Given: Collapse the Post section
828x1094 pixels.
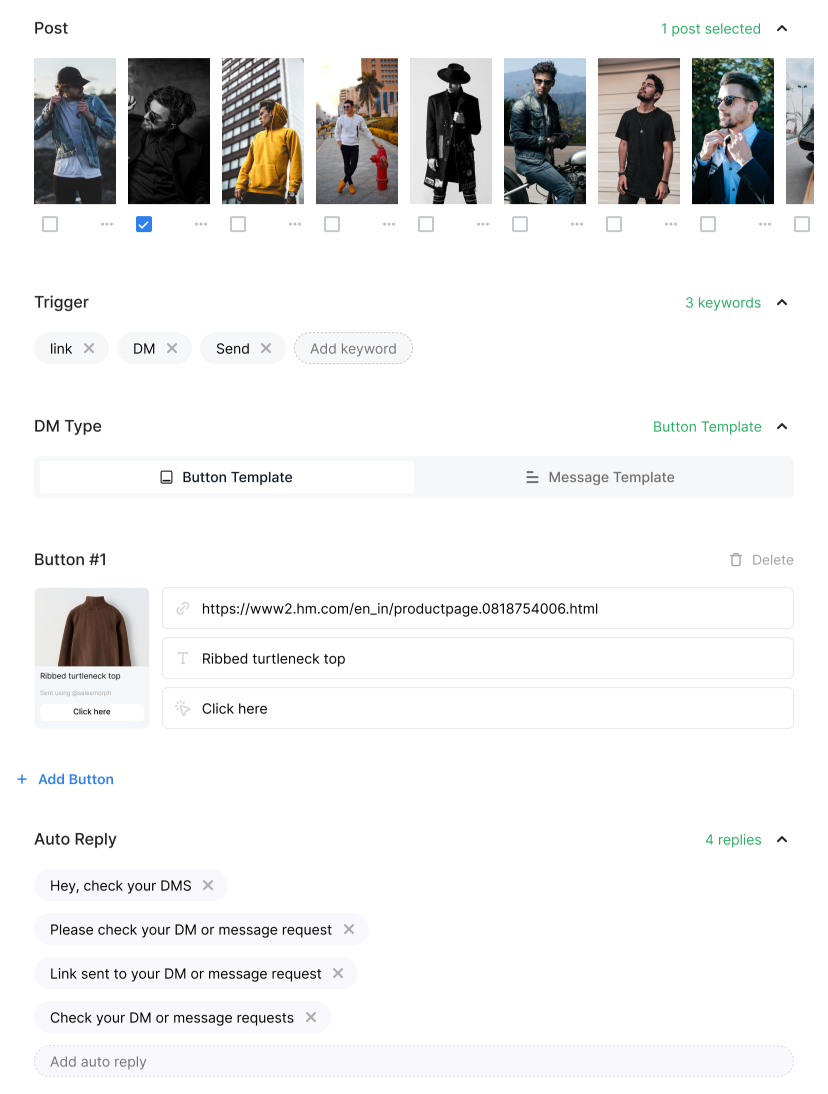Looking at the screenshot, I should (782, 29).
